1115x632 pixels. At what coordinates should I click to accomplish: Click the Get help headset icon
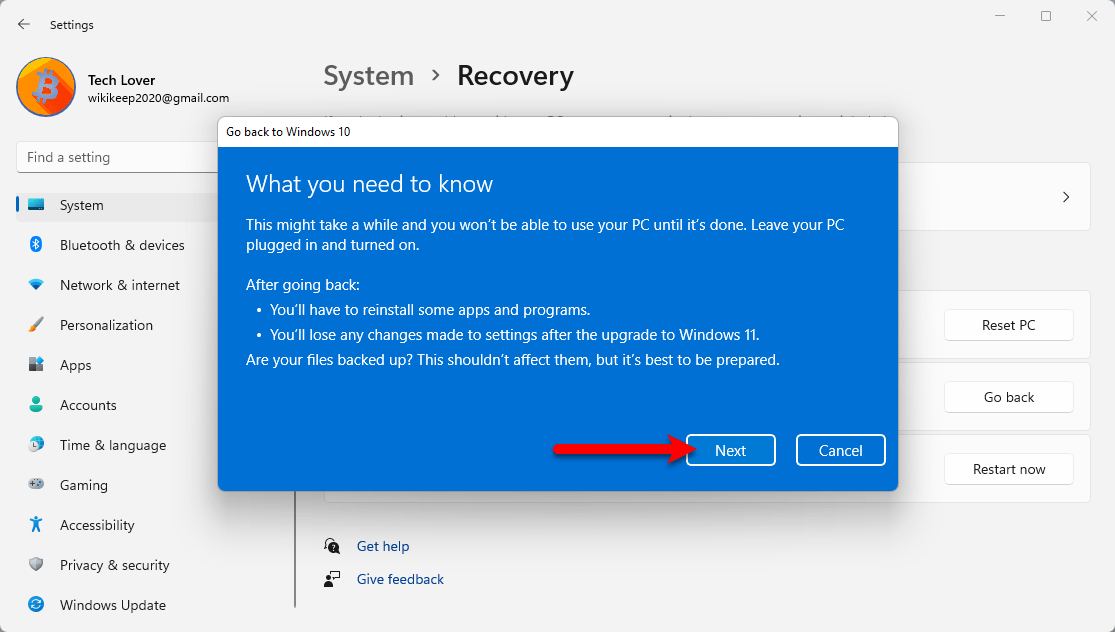(x=332, y=546)
